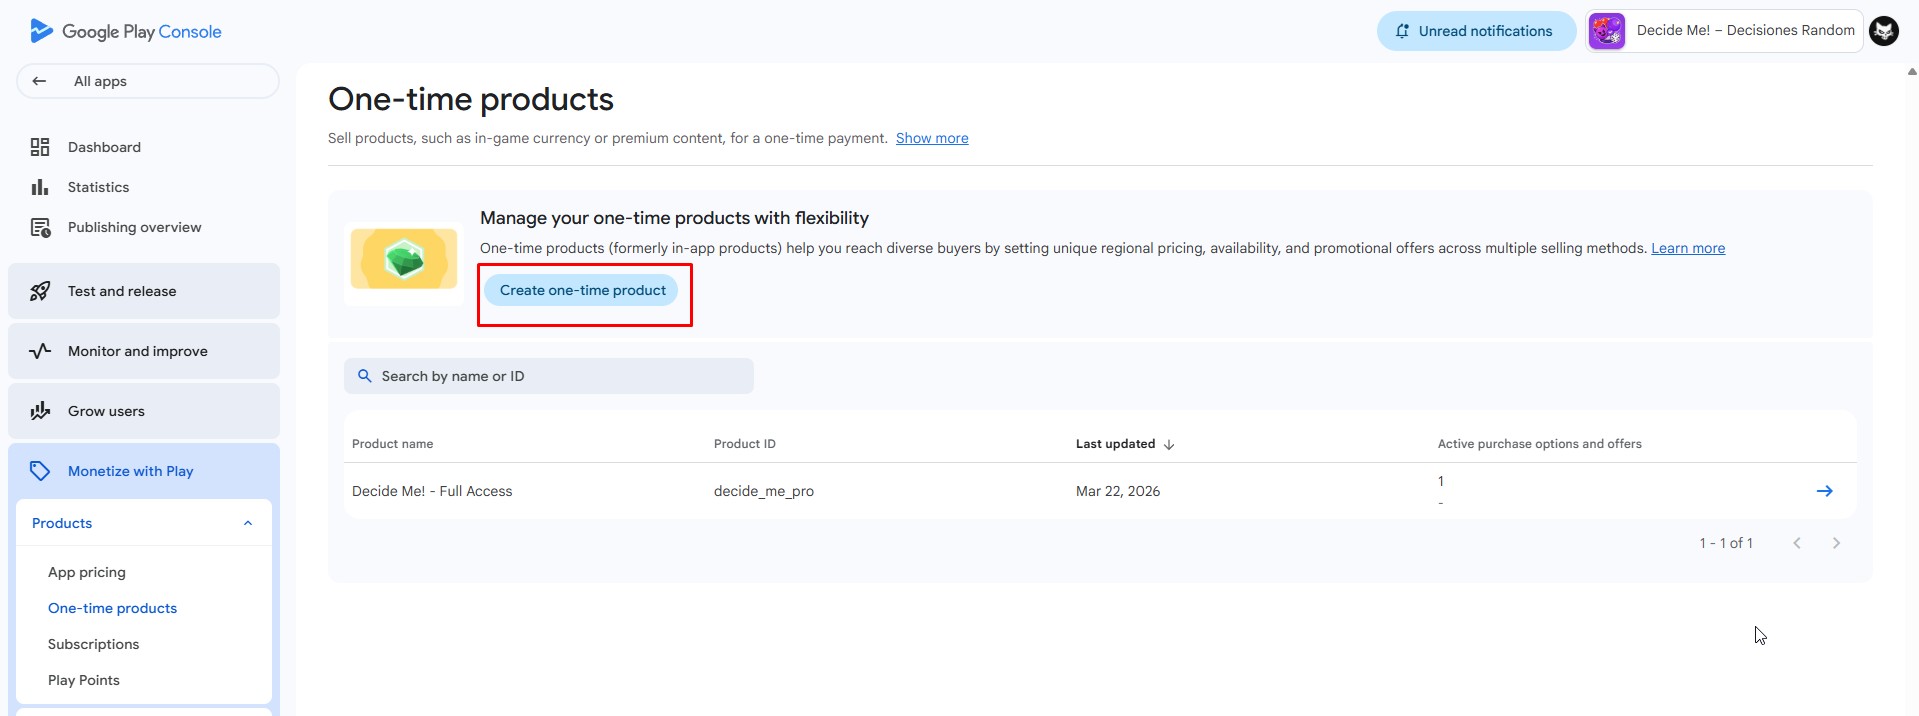Click Create one-time product button
This screenshot has height=716, width=1919.
pos(582,290)
